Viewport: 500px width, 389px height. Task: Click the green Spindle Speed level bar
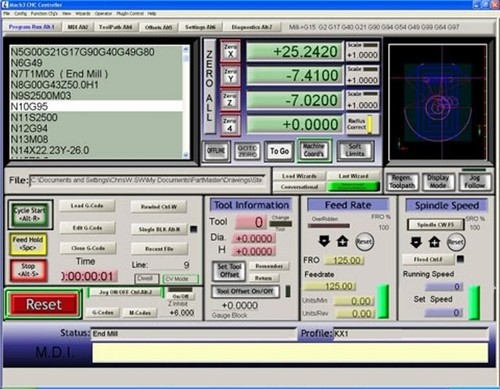pos(474,303)
